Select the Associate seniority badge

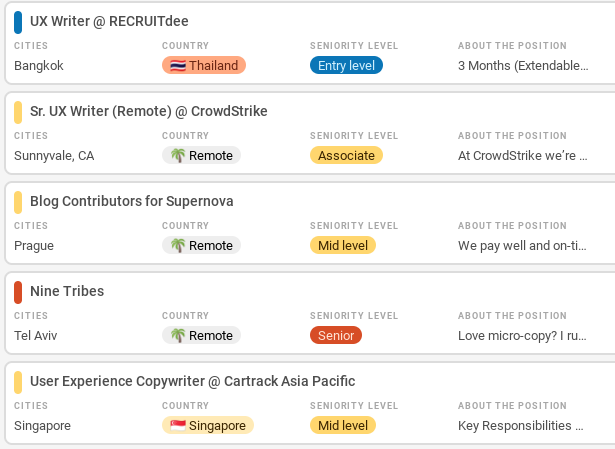(346, 156)
